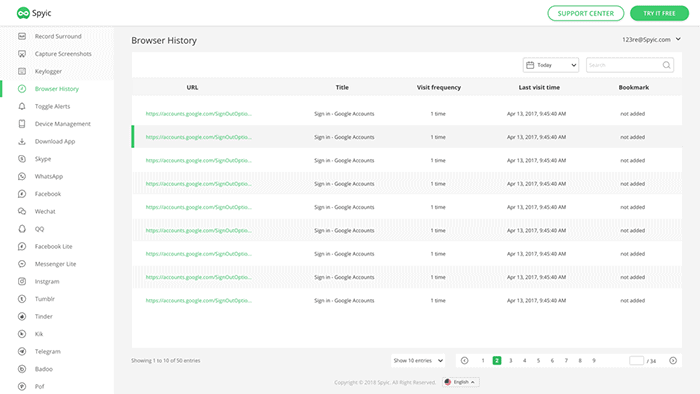Screen dimensions: 700x394
Task: Open Device Management in sidebar
Action: [62, 124]
